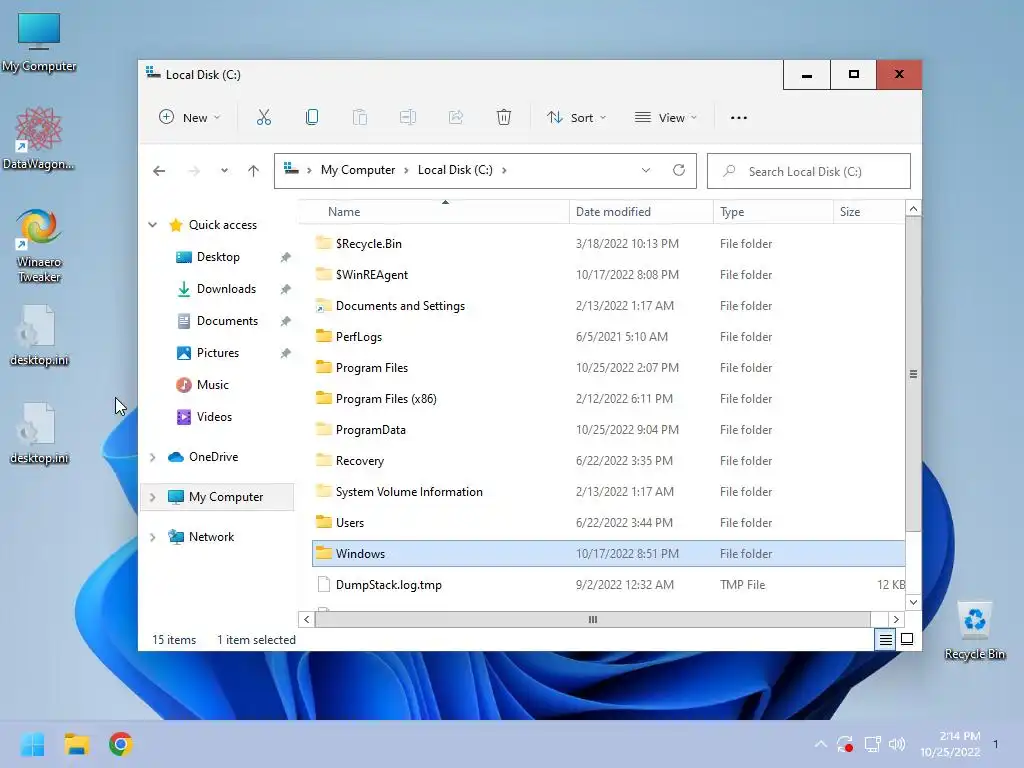Show hidden system tray icons chevron
The image size is (1024, 768).
pos(821,744)
